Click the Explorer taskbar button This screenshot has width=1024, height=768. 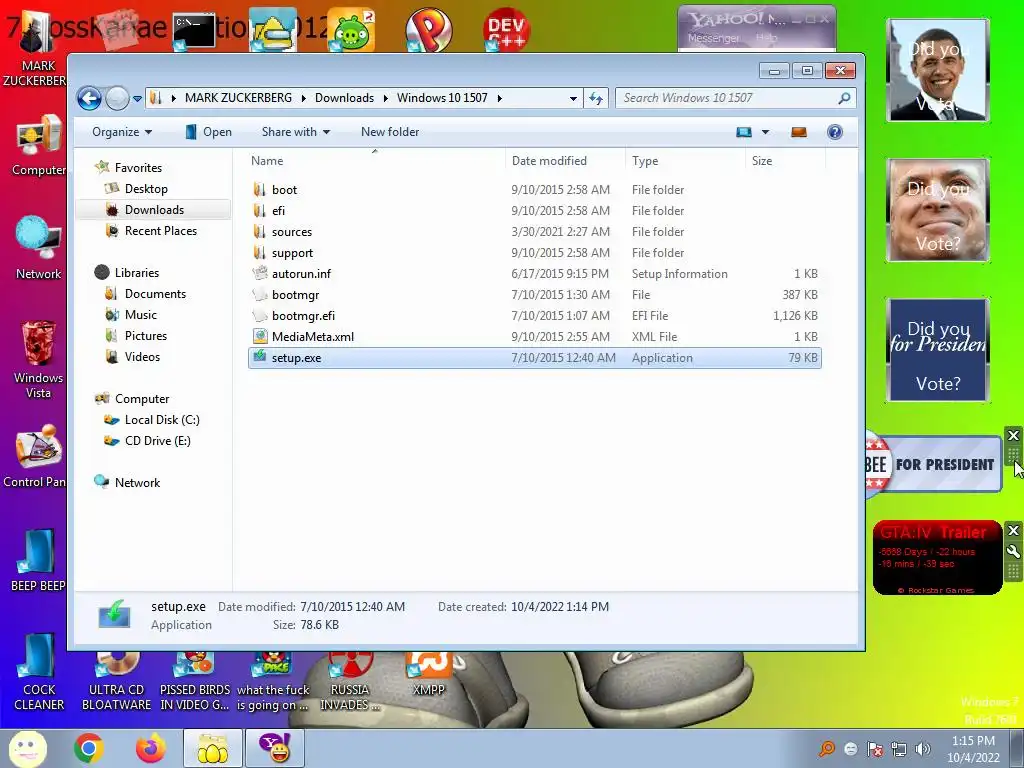click(x=213, y=748)
